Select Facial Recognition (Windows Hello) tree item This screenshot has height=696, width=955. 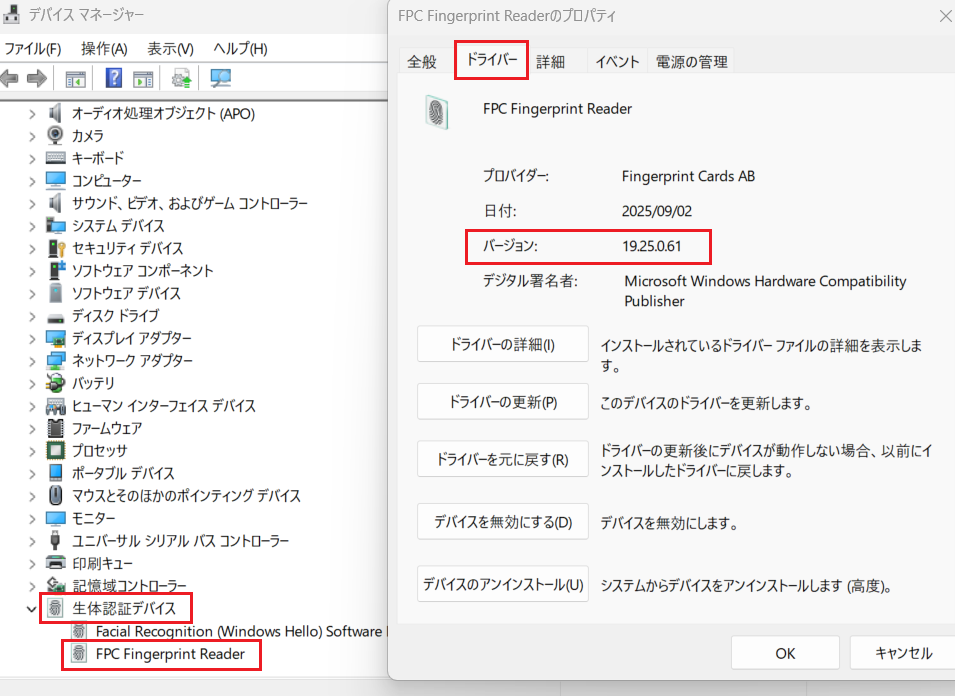(238, 631)
